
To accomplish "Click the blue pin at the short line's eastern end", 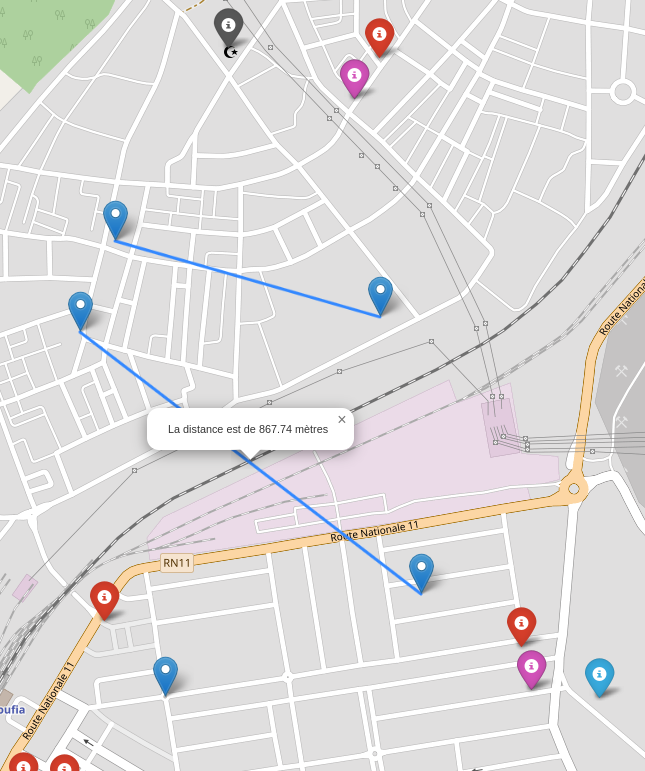I will coord(380,297).
